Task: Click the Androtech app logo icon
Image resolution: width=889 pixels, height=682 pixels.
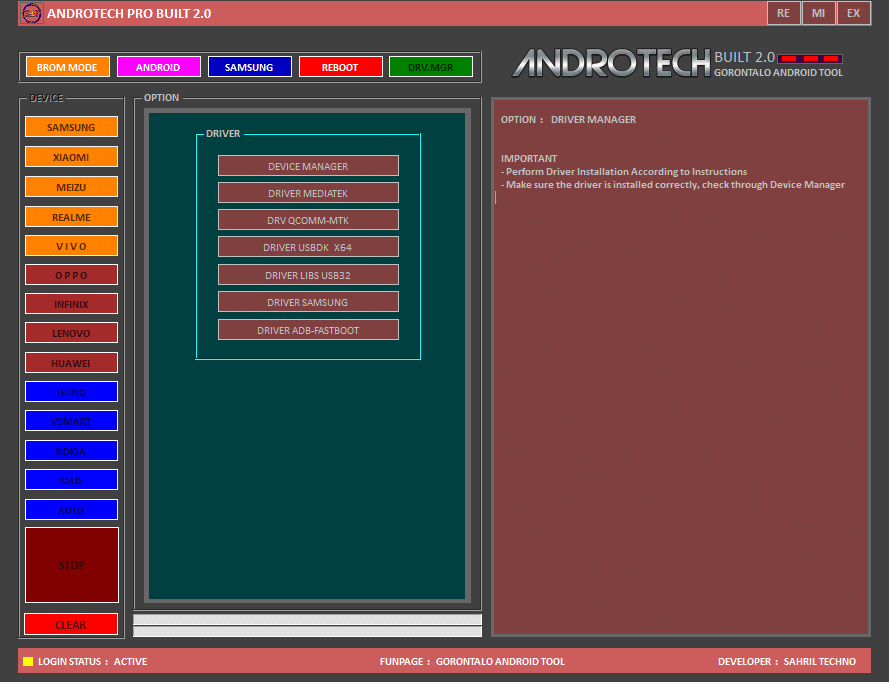Action: [x=31, y=13]
